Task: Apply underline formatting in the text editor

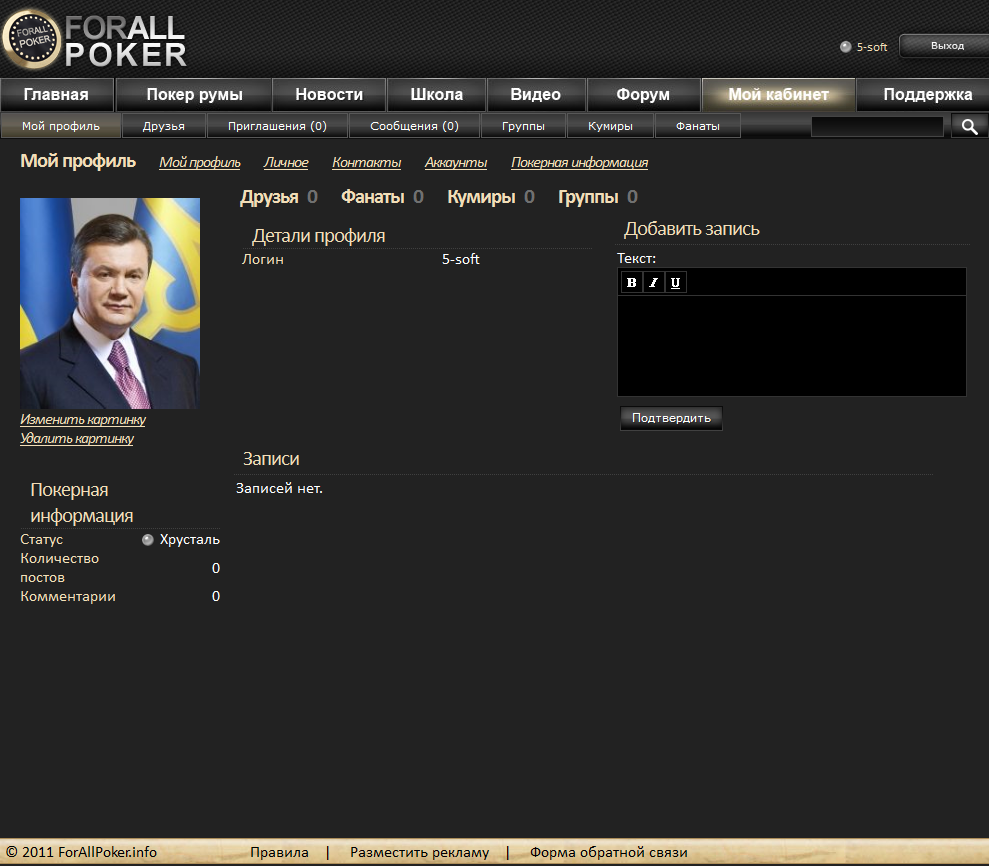Action: point(676,283)
